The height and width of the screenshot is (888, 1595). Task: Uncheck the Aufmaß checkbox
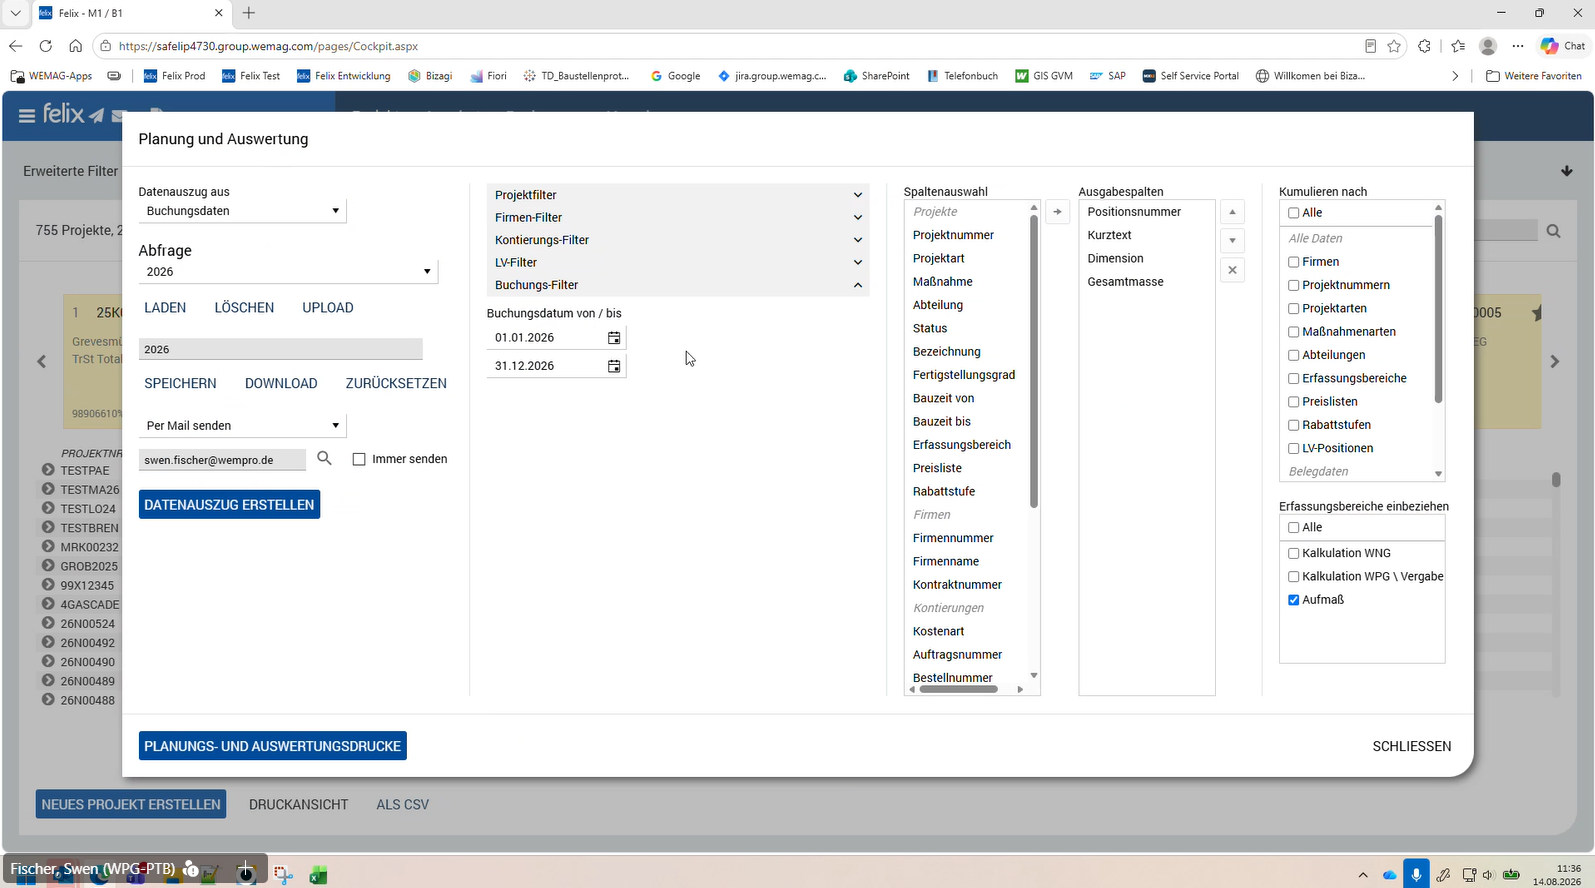coord(1293,600)
